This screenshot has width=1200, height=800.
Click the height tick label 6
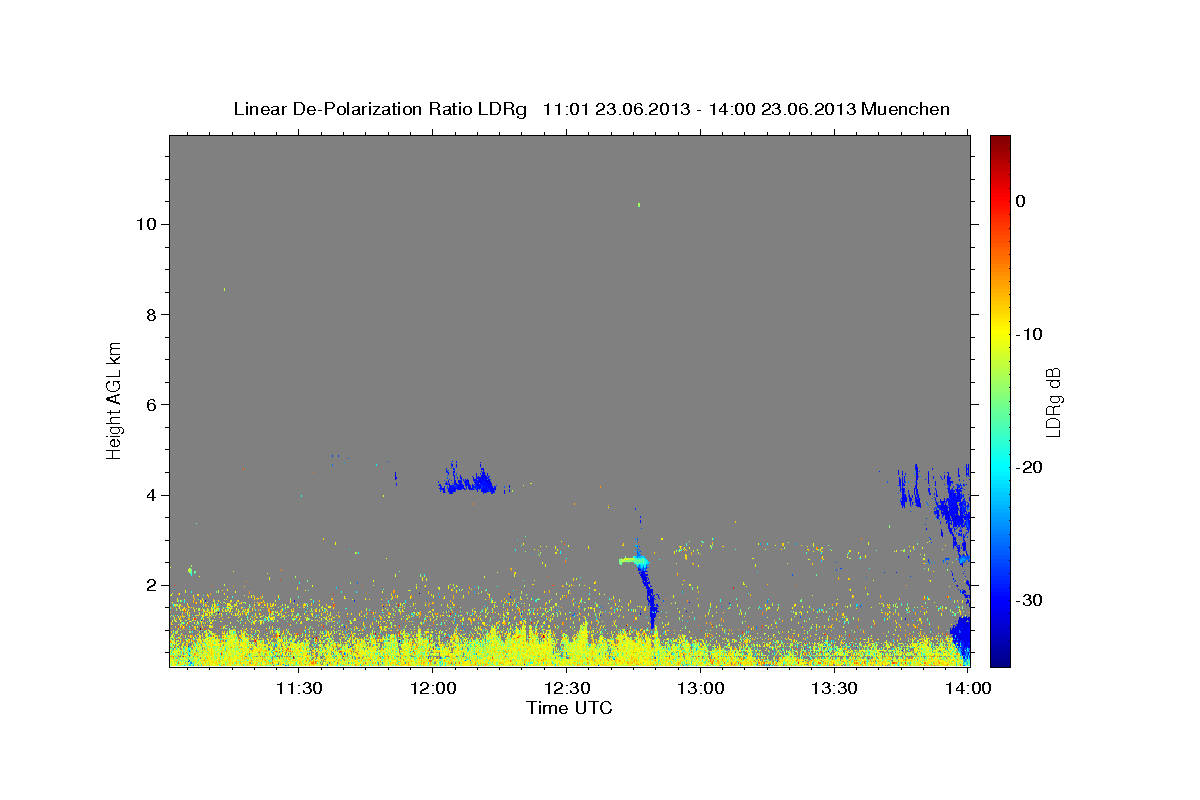151,405
